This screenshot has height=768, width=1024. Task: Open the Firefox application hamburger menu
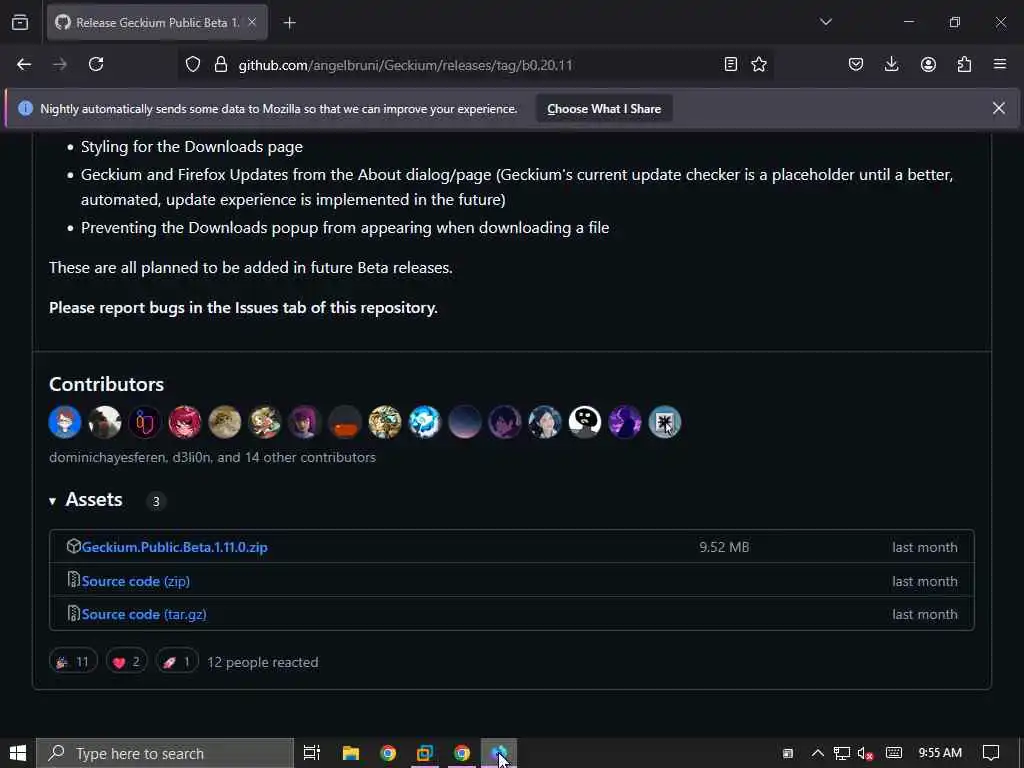tap(1000, 64)
